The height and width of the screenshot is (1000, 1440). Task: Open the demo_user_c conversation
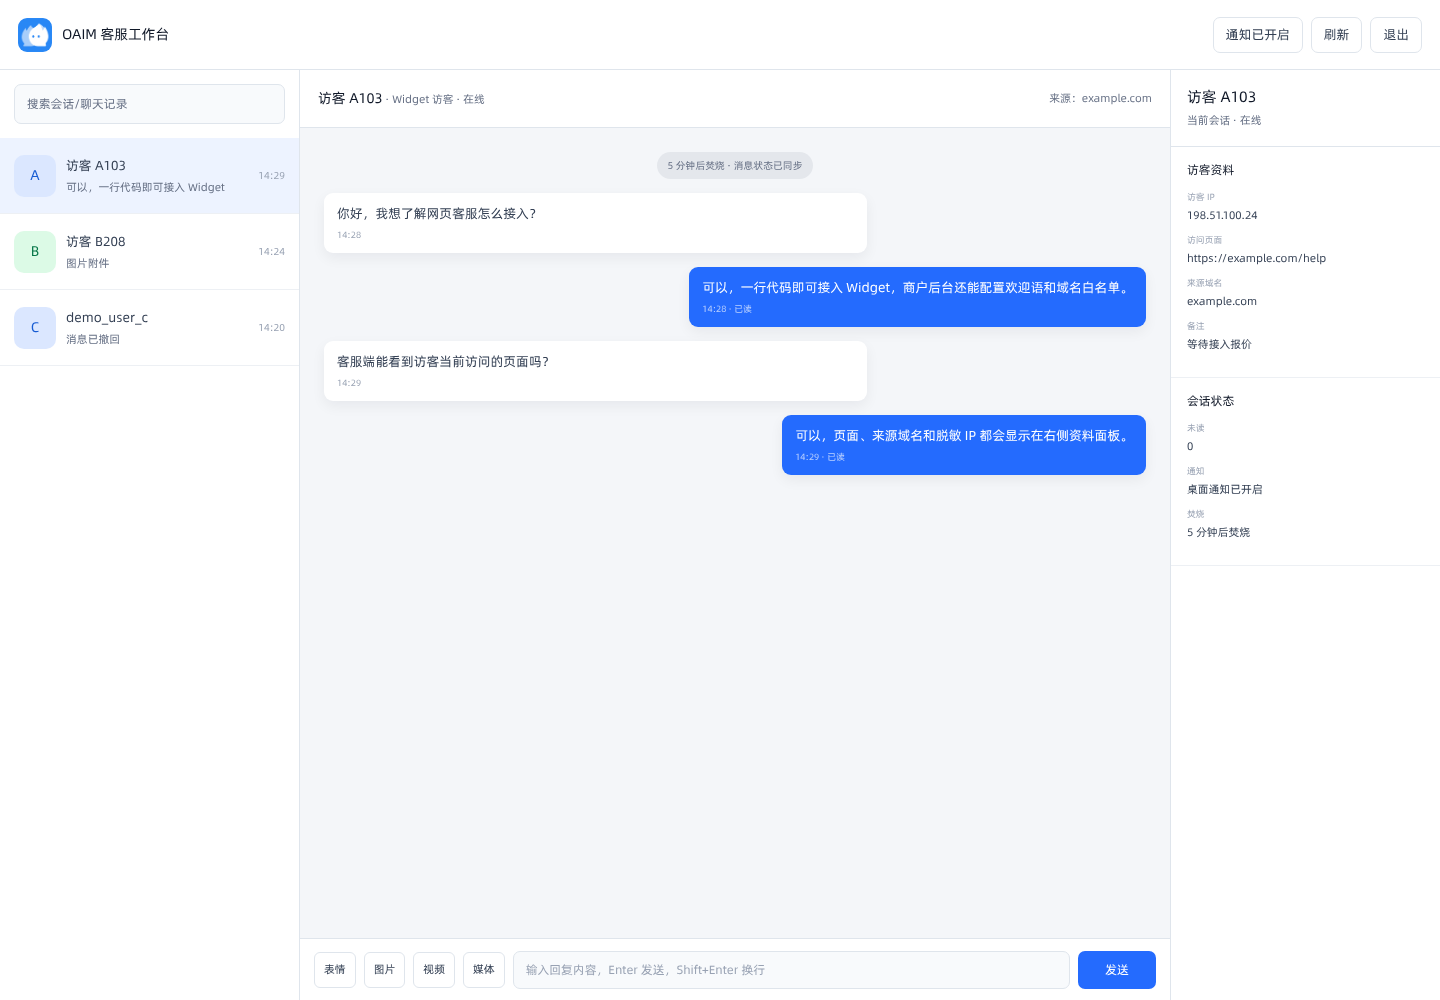click(149, 328)
